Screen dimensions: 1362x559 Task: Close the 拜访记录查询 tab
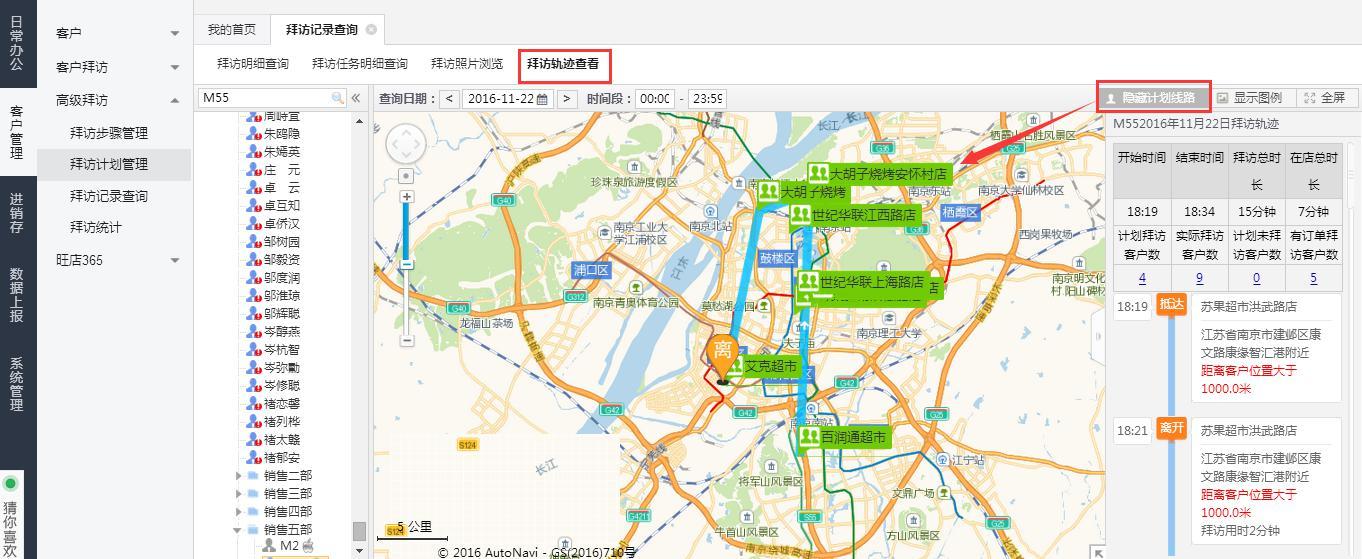coord(372,30)
